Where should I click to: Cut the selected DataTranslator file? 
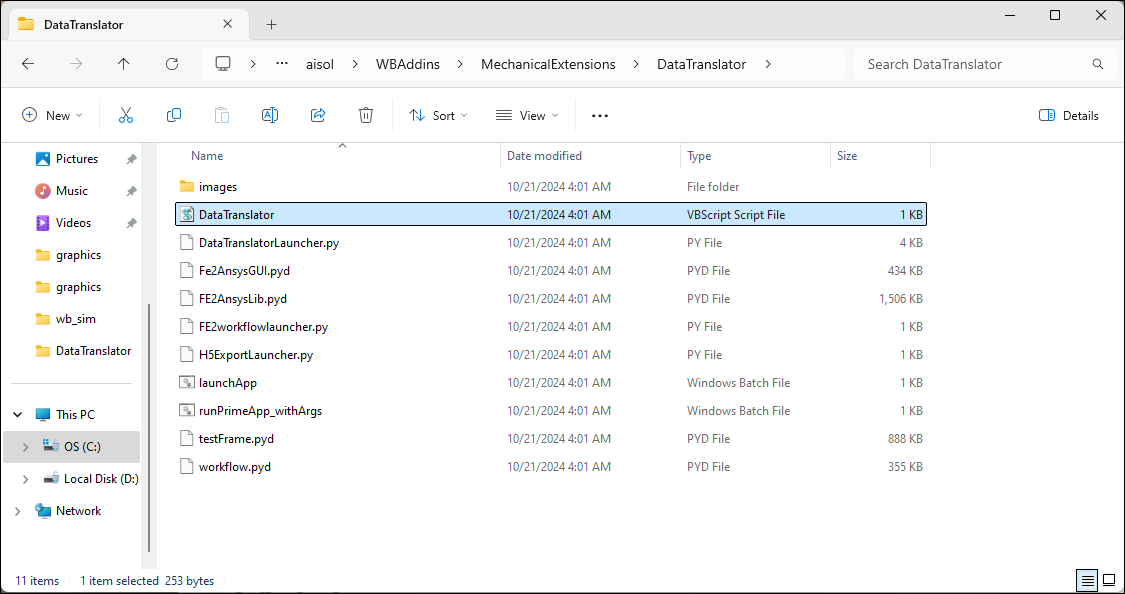(x=126, y=114)
